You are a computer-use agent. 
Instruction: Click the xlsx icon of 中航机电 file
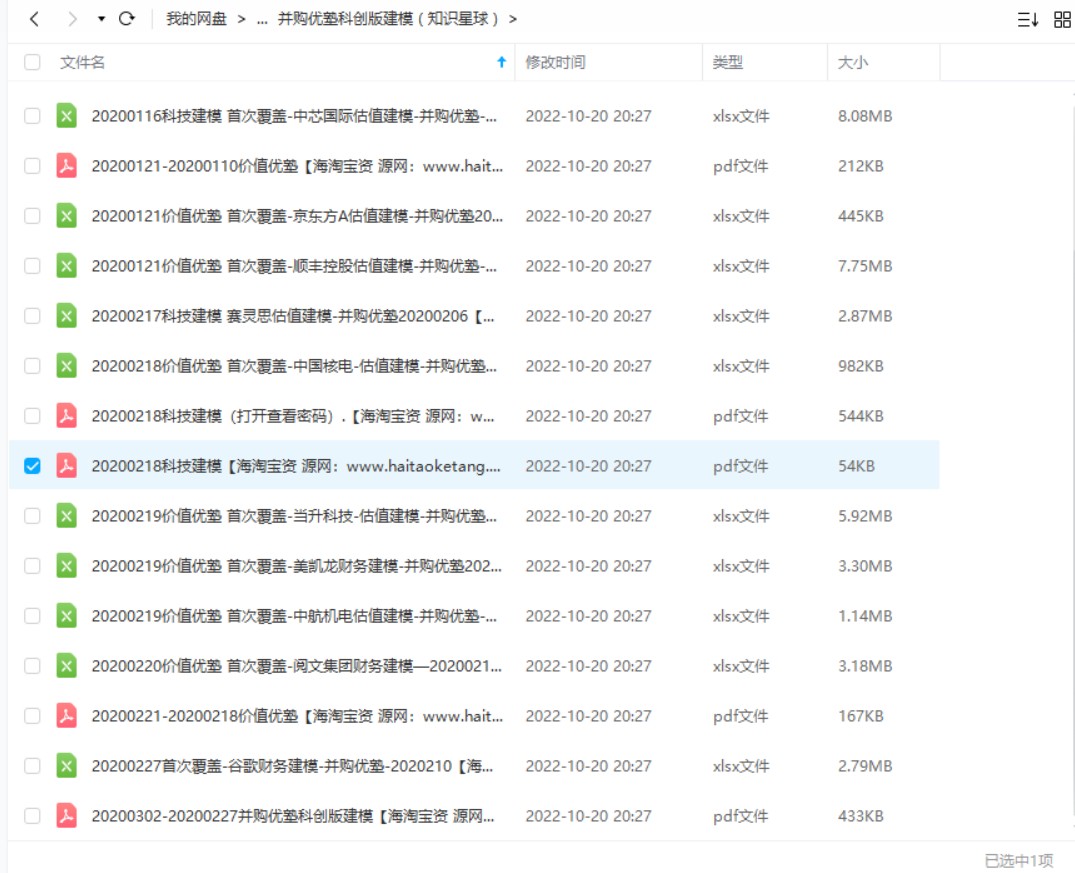pos(67,616)
